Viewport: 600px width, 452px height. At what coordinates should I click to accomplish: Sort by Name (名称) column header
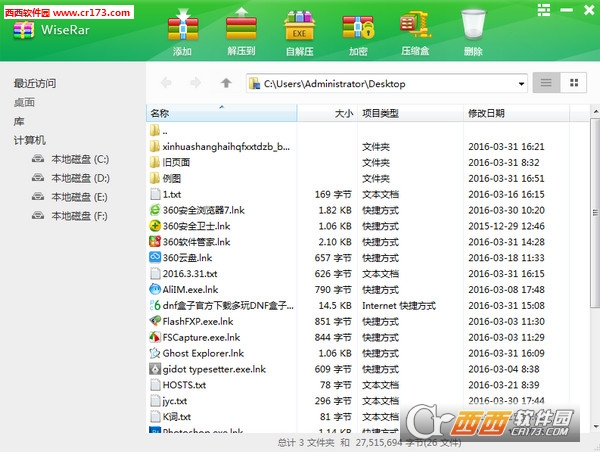click(160, 113)
